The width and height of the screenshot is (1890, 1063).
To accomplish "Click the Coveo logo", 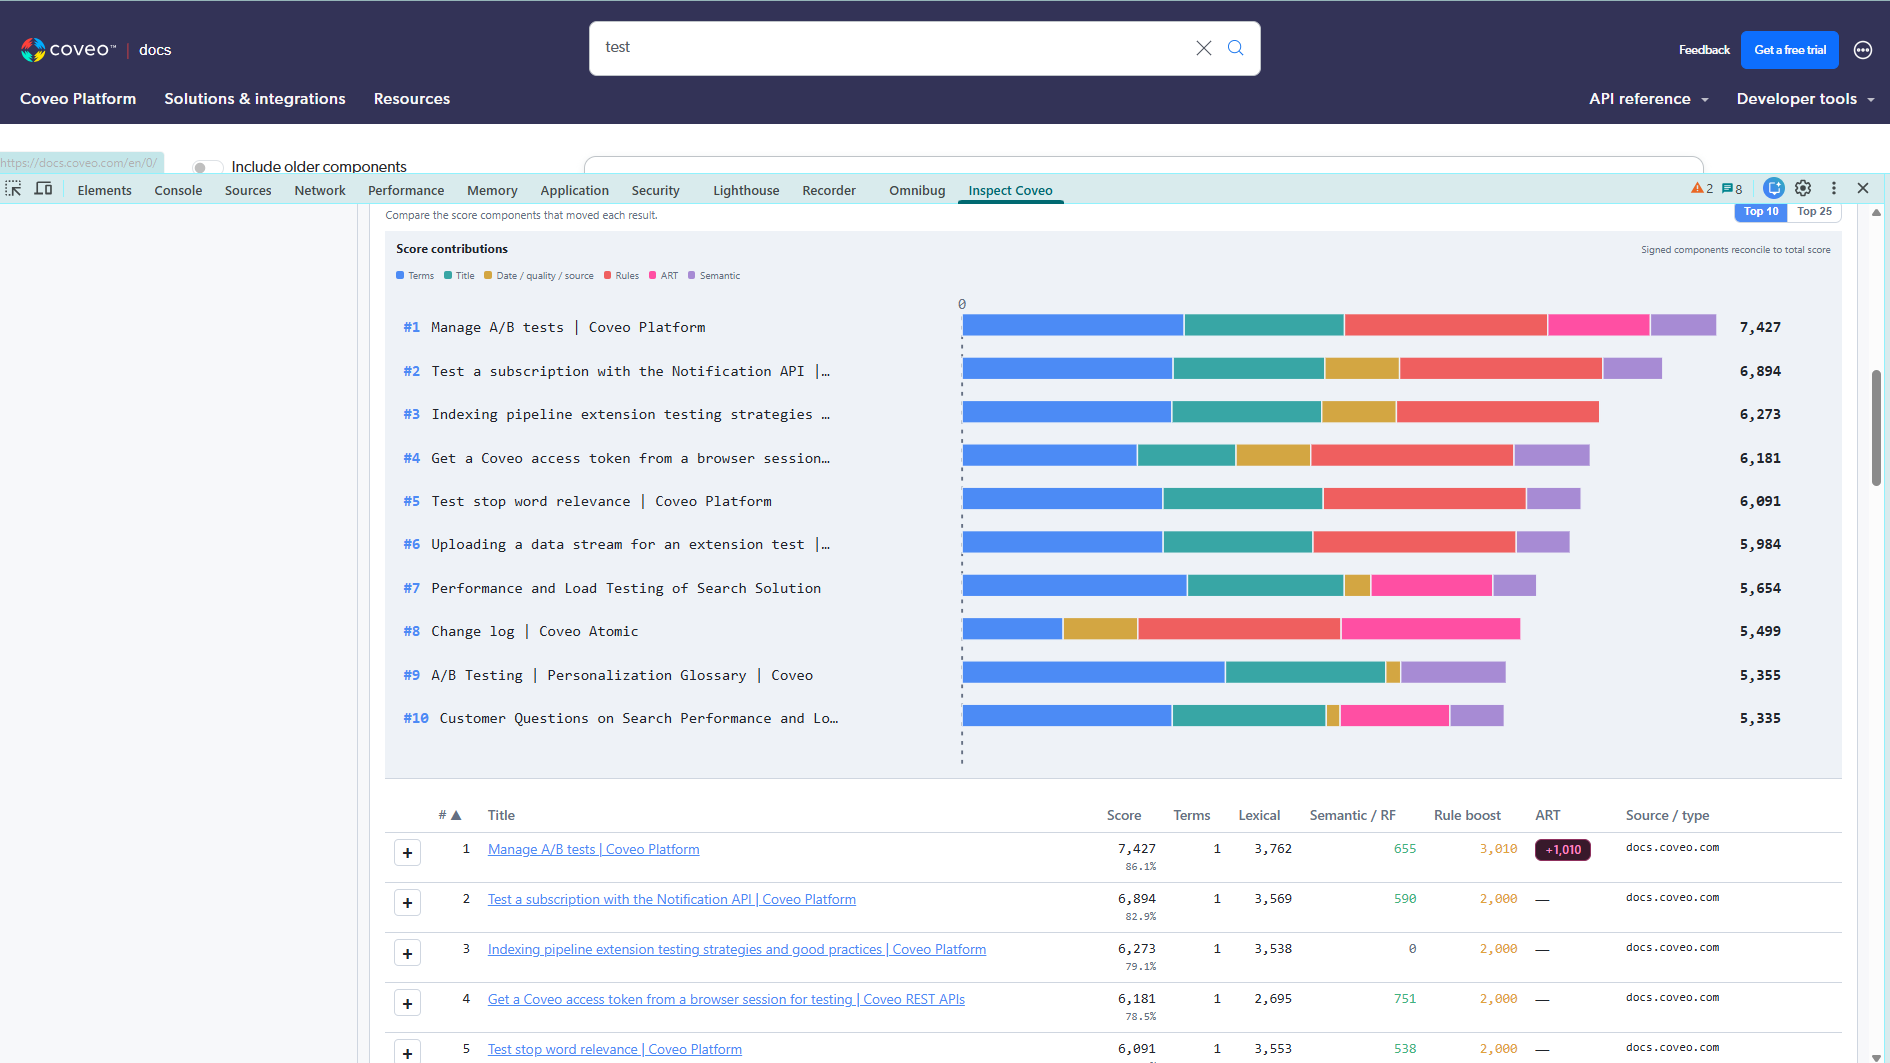I will (x=68, y=49).
